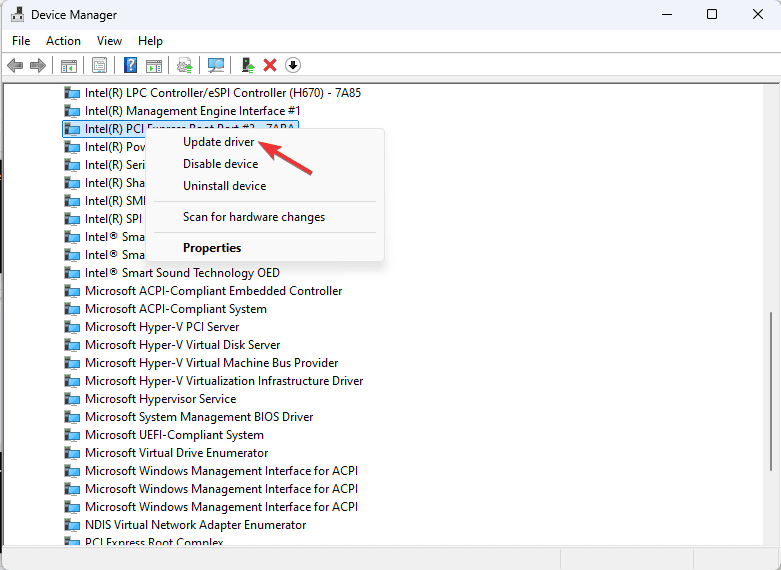
Task: Click icon next to Microsoft Hyper-V Virtual Disk Server
Action: coord(72,345)
